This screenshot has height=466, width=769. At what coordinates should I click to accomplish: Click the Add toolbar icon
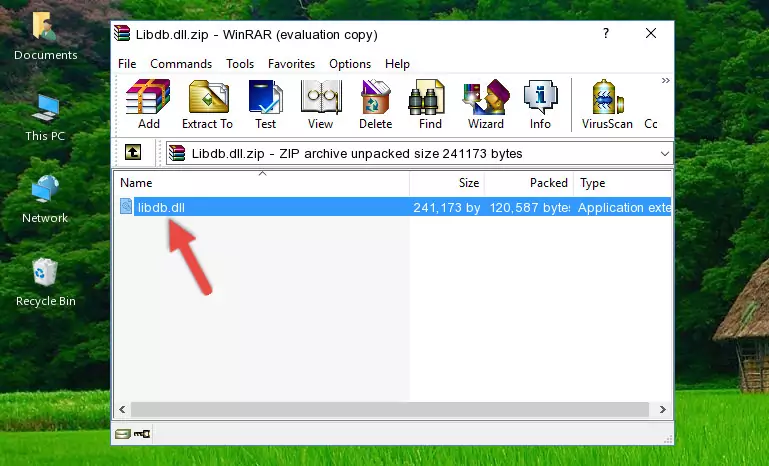[148, 104]
